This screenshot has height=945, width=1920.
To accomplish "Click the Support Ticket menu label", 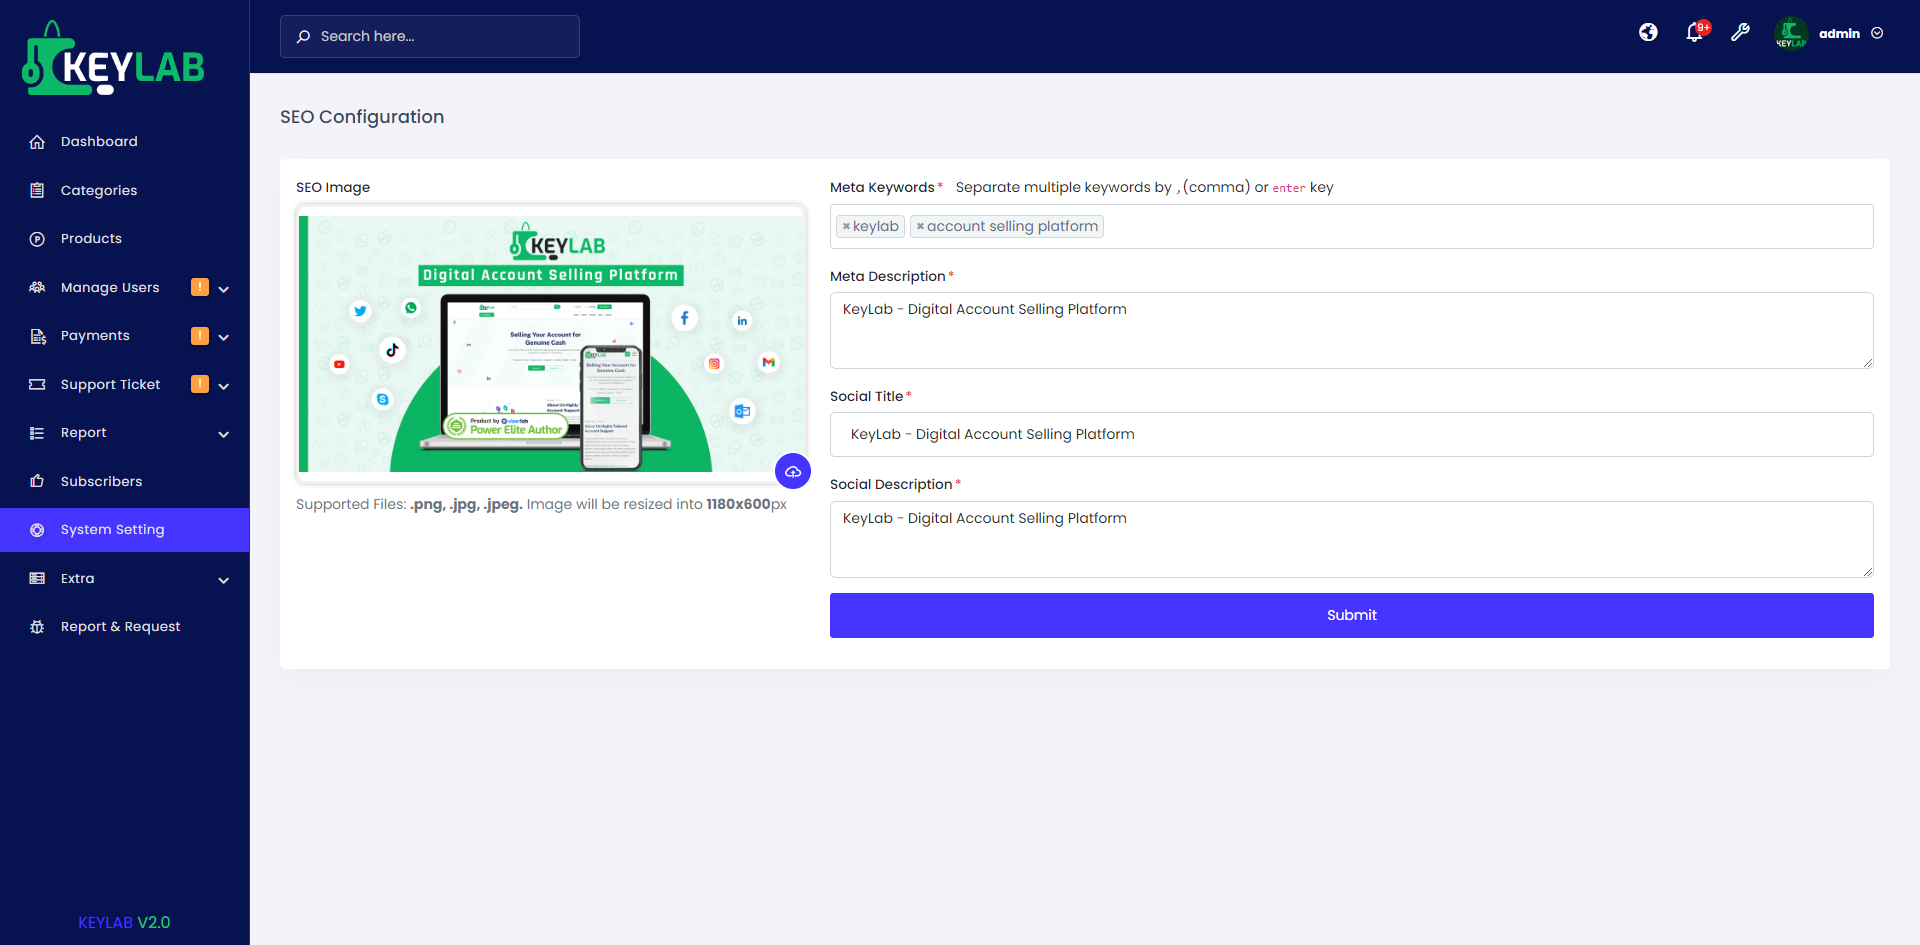I will pyautogui.click(x=110, y=384).
